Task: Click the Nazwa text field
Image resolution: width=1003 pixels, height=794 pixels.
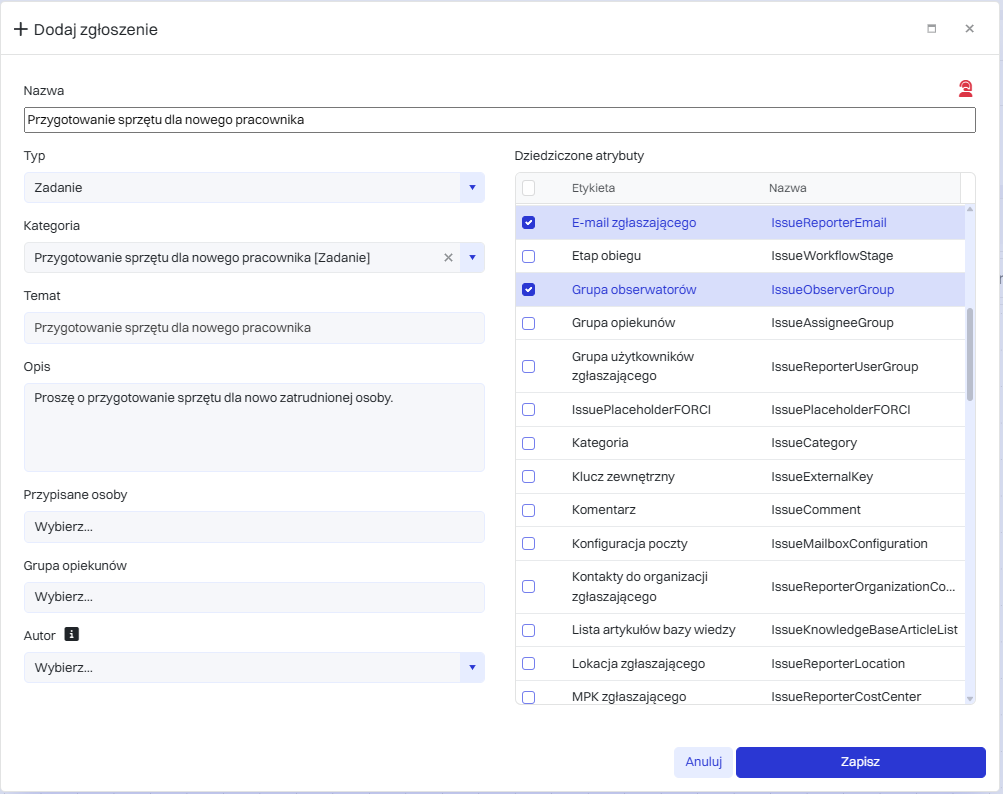Action: click(500, 120)
